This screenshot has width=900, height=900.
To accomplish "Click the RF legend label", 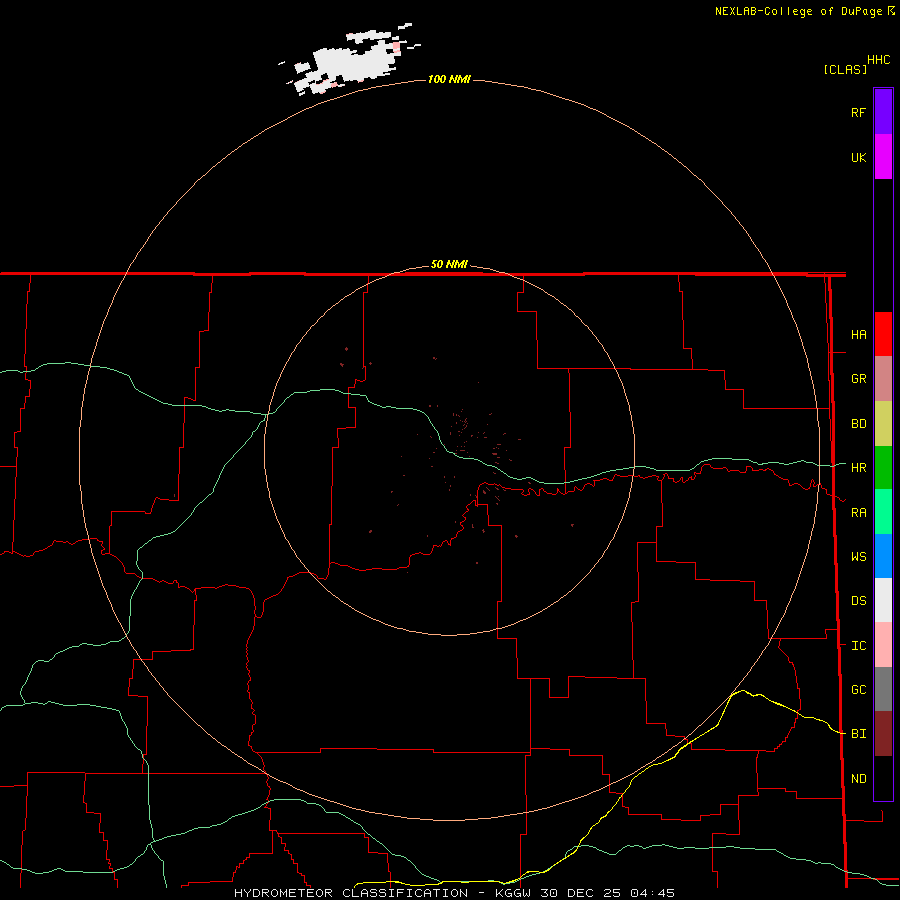I will pyautogui.click(x=858, y=112).
